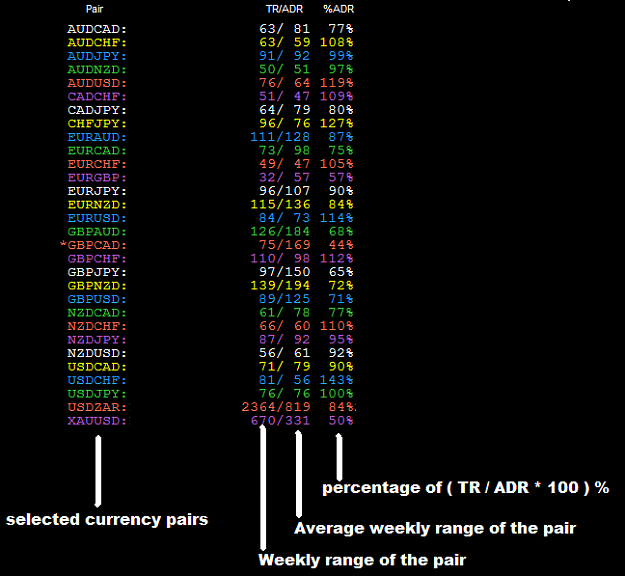Select the USDJPY pair label
625x576 pixels.
coord(97,394)
